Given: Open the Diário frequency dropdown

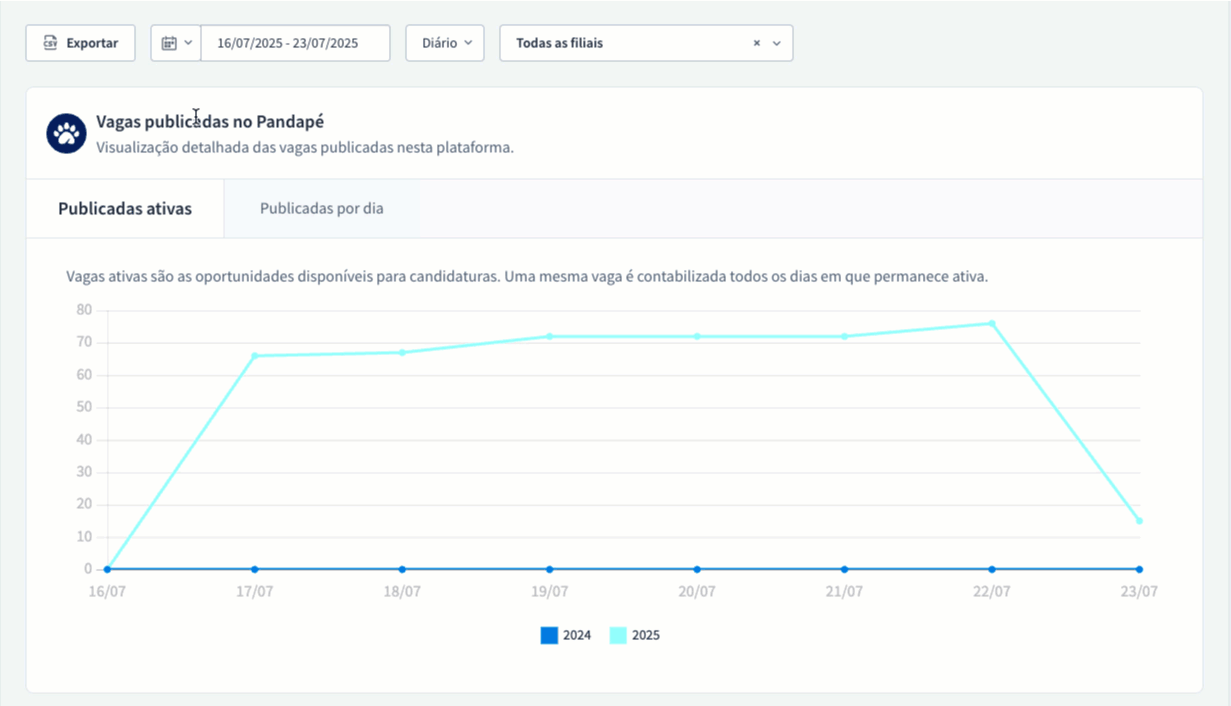Looking at the screenshot, I should click(445, 43).
